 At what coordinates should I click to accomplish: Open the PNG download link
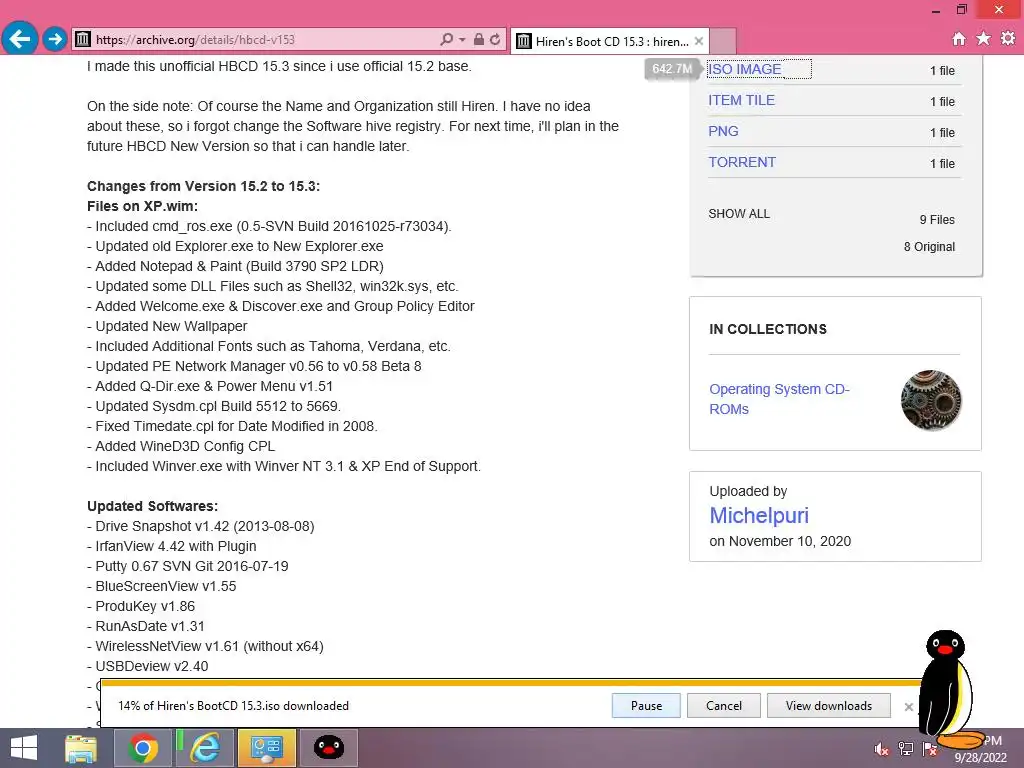[724, 131]
